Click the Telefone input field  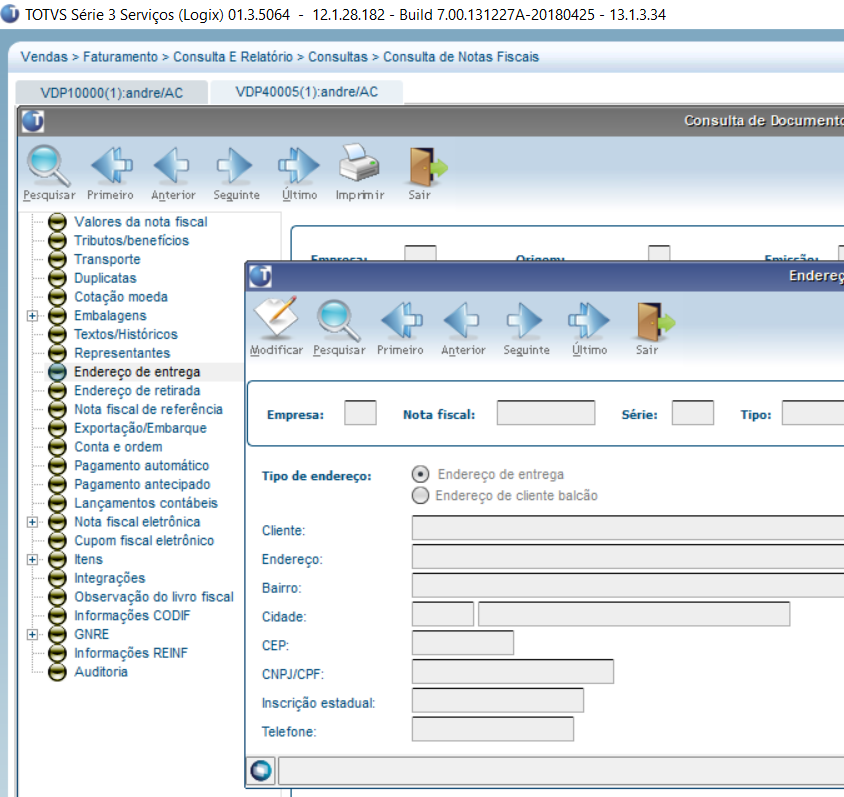493,729
